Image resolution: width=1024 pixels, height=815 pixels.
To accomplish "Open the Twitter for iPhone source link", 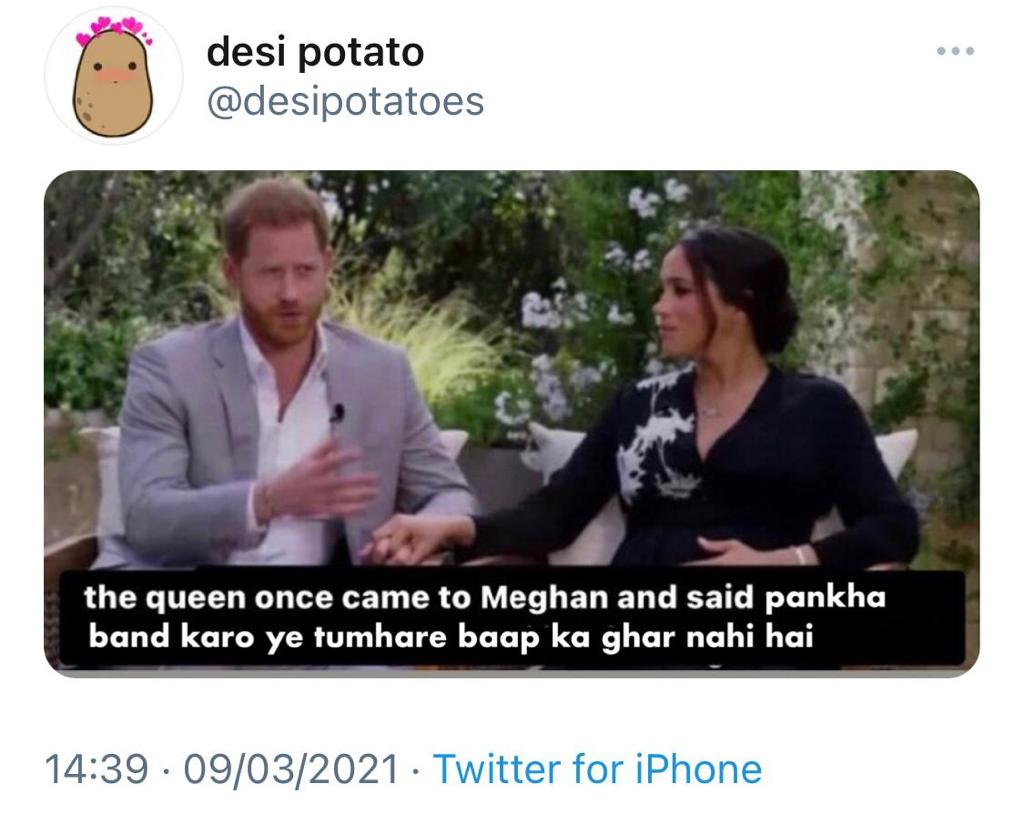I will click(598, 769).
